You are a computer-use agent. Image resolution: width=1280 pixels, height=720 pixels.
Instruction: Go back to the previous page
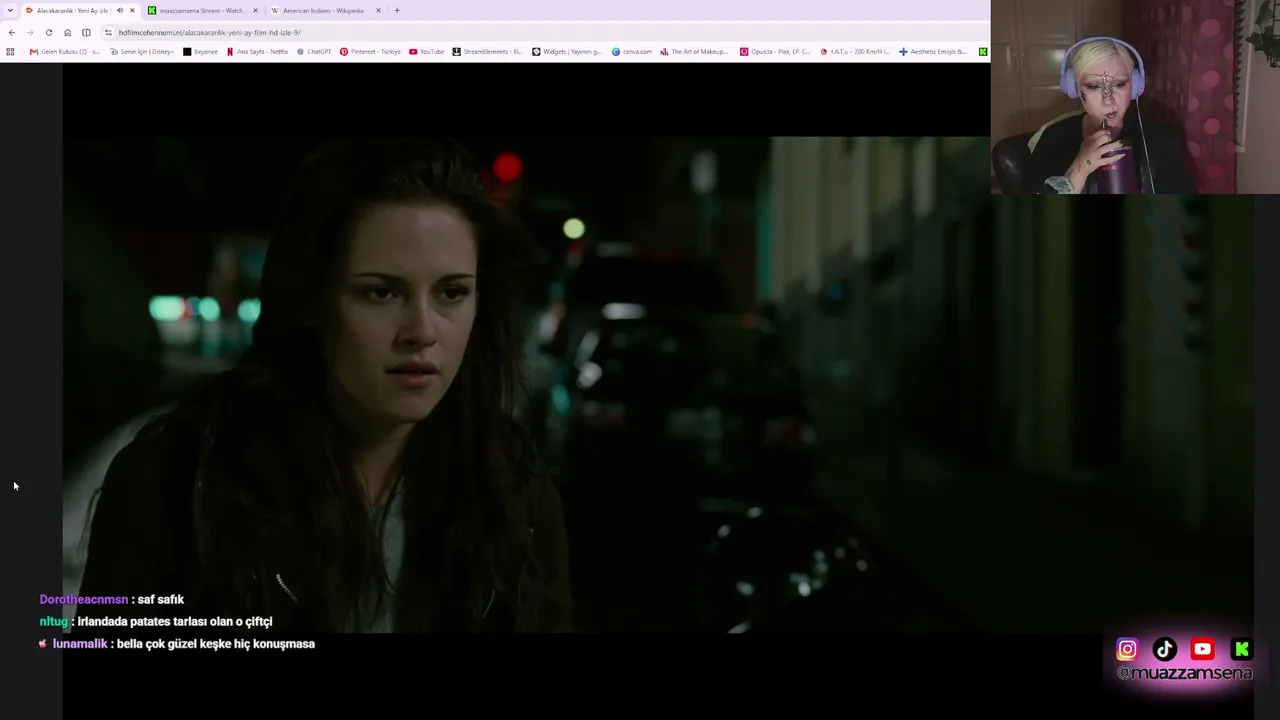click(11, 32)
